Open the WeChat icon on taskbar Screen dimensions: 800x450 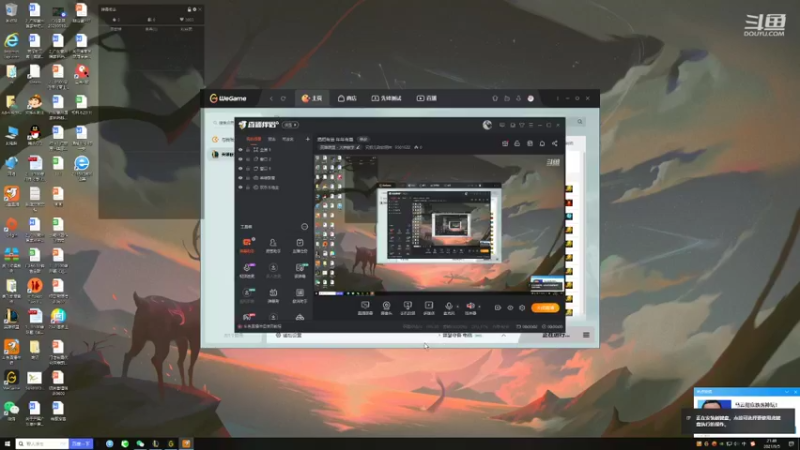[140, 444]
